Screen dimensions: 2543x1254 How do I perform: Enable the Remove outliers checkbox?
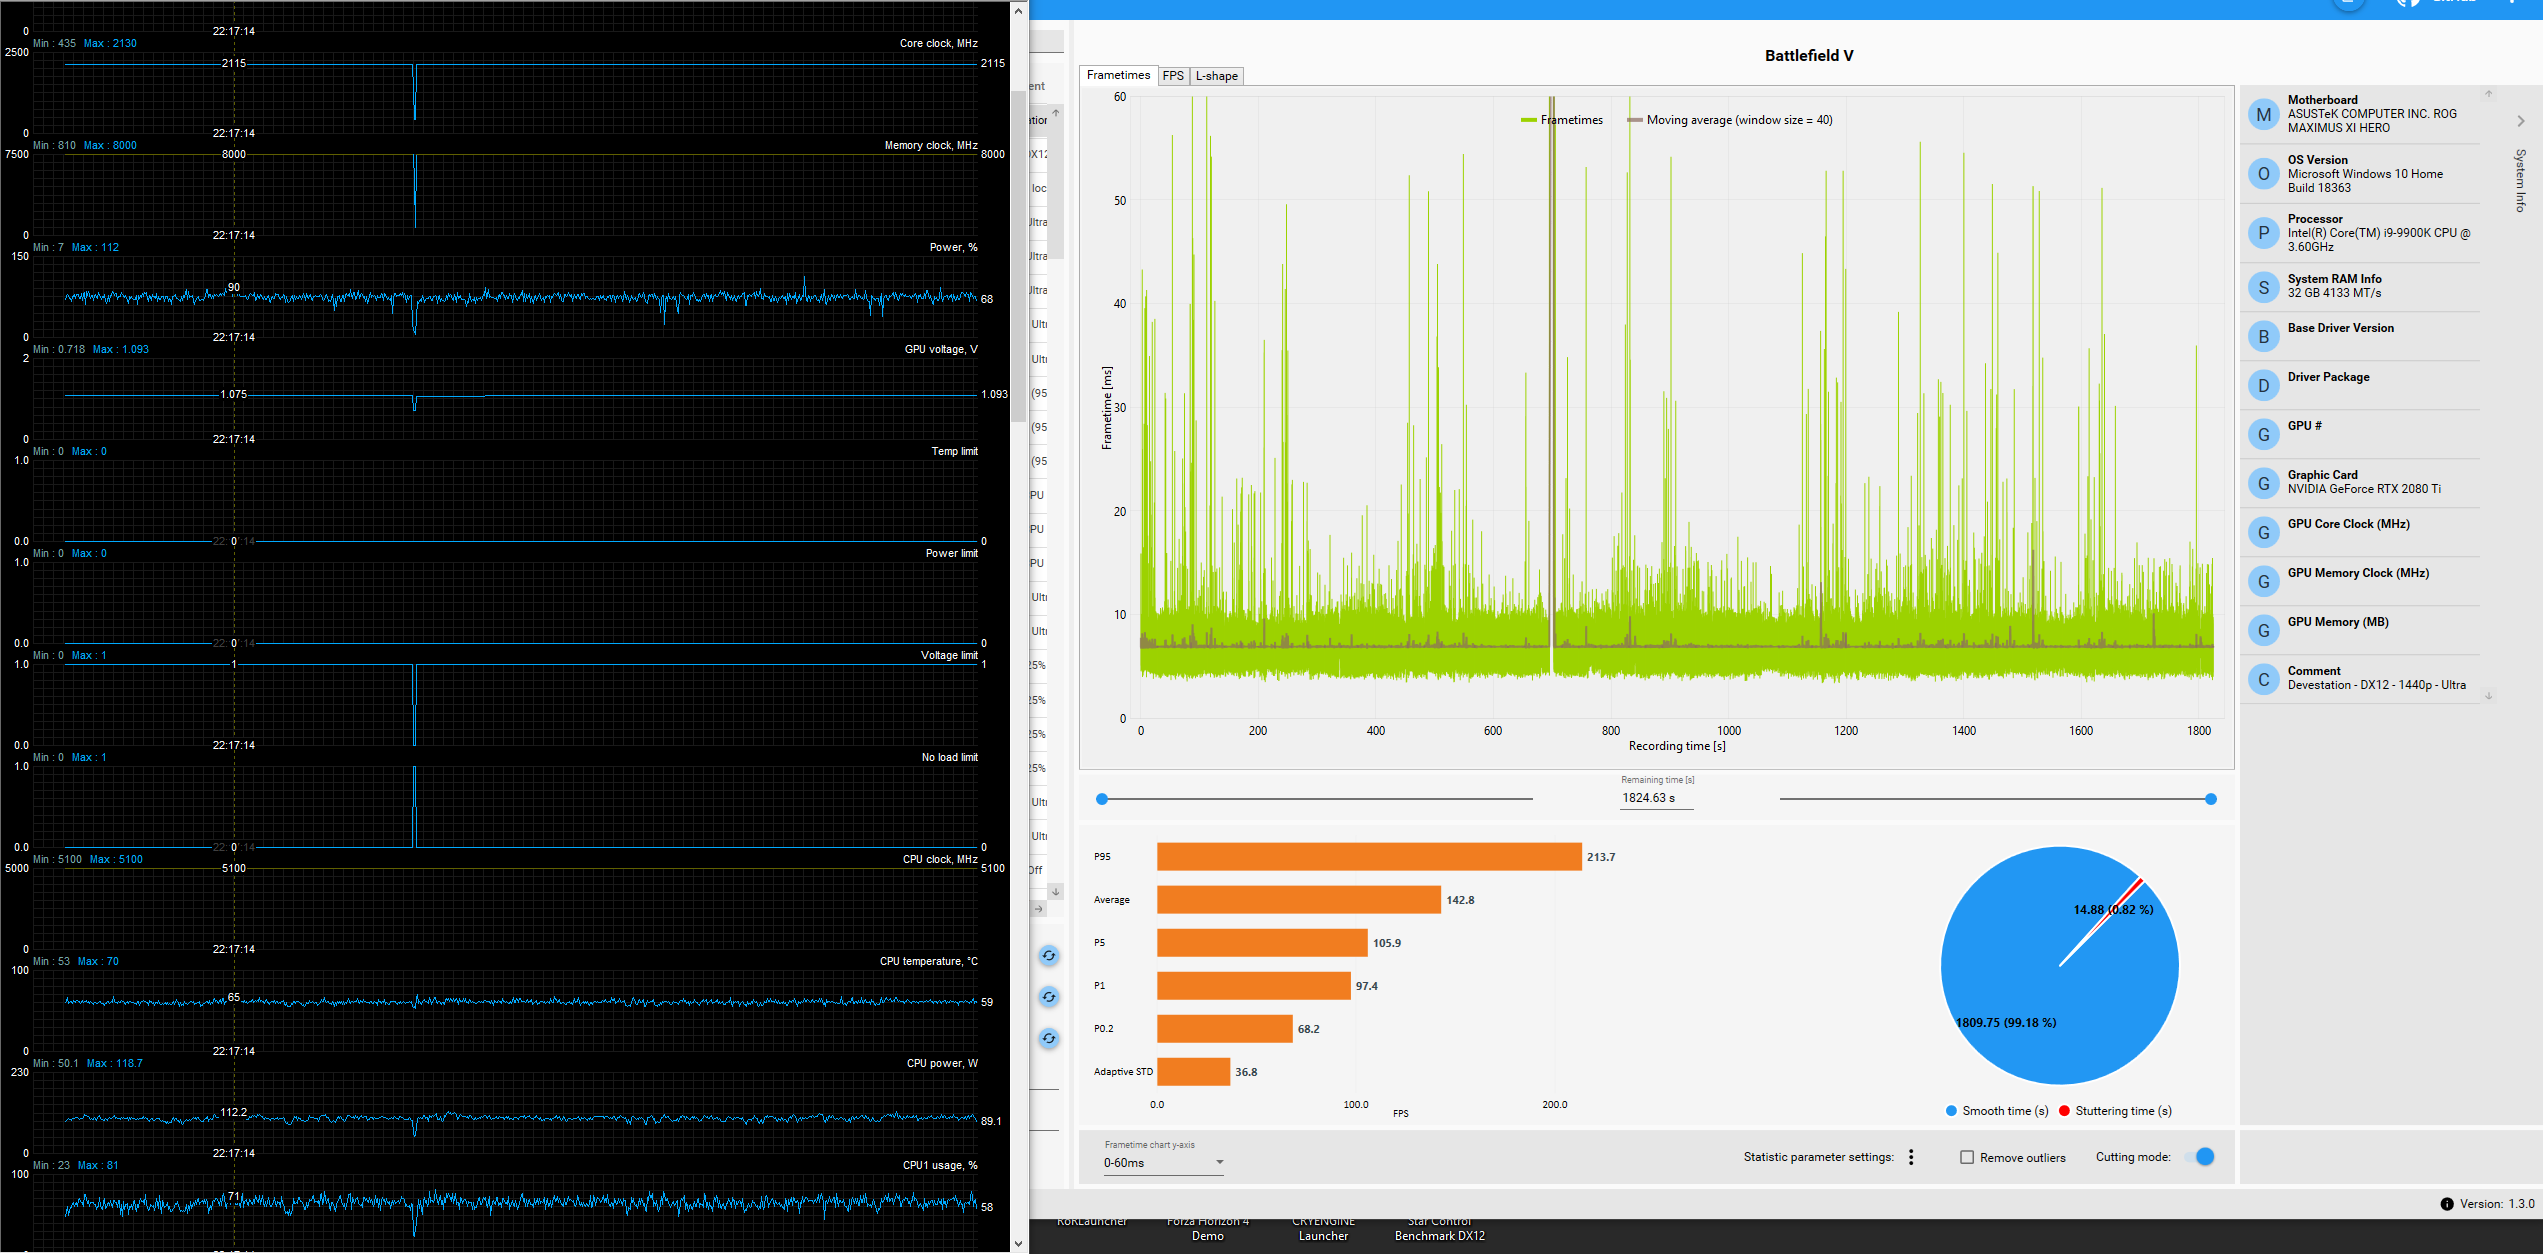point(1966,1156)
